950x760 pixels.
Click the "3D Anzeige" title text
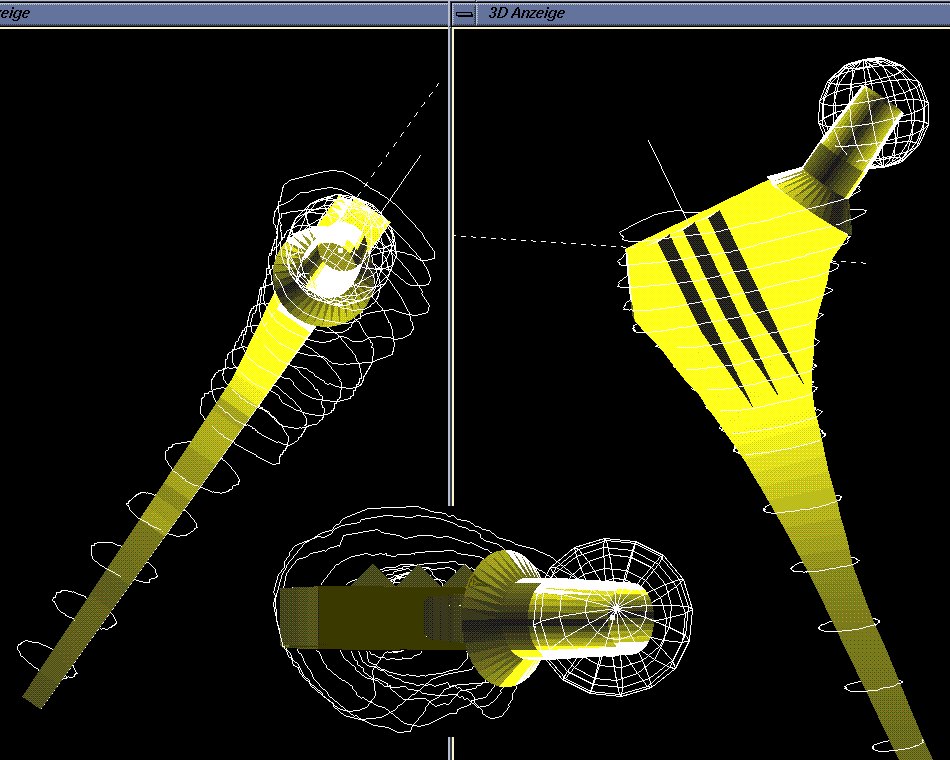526,13
